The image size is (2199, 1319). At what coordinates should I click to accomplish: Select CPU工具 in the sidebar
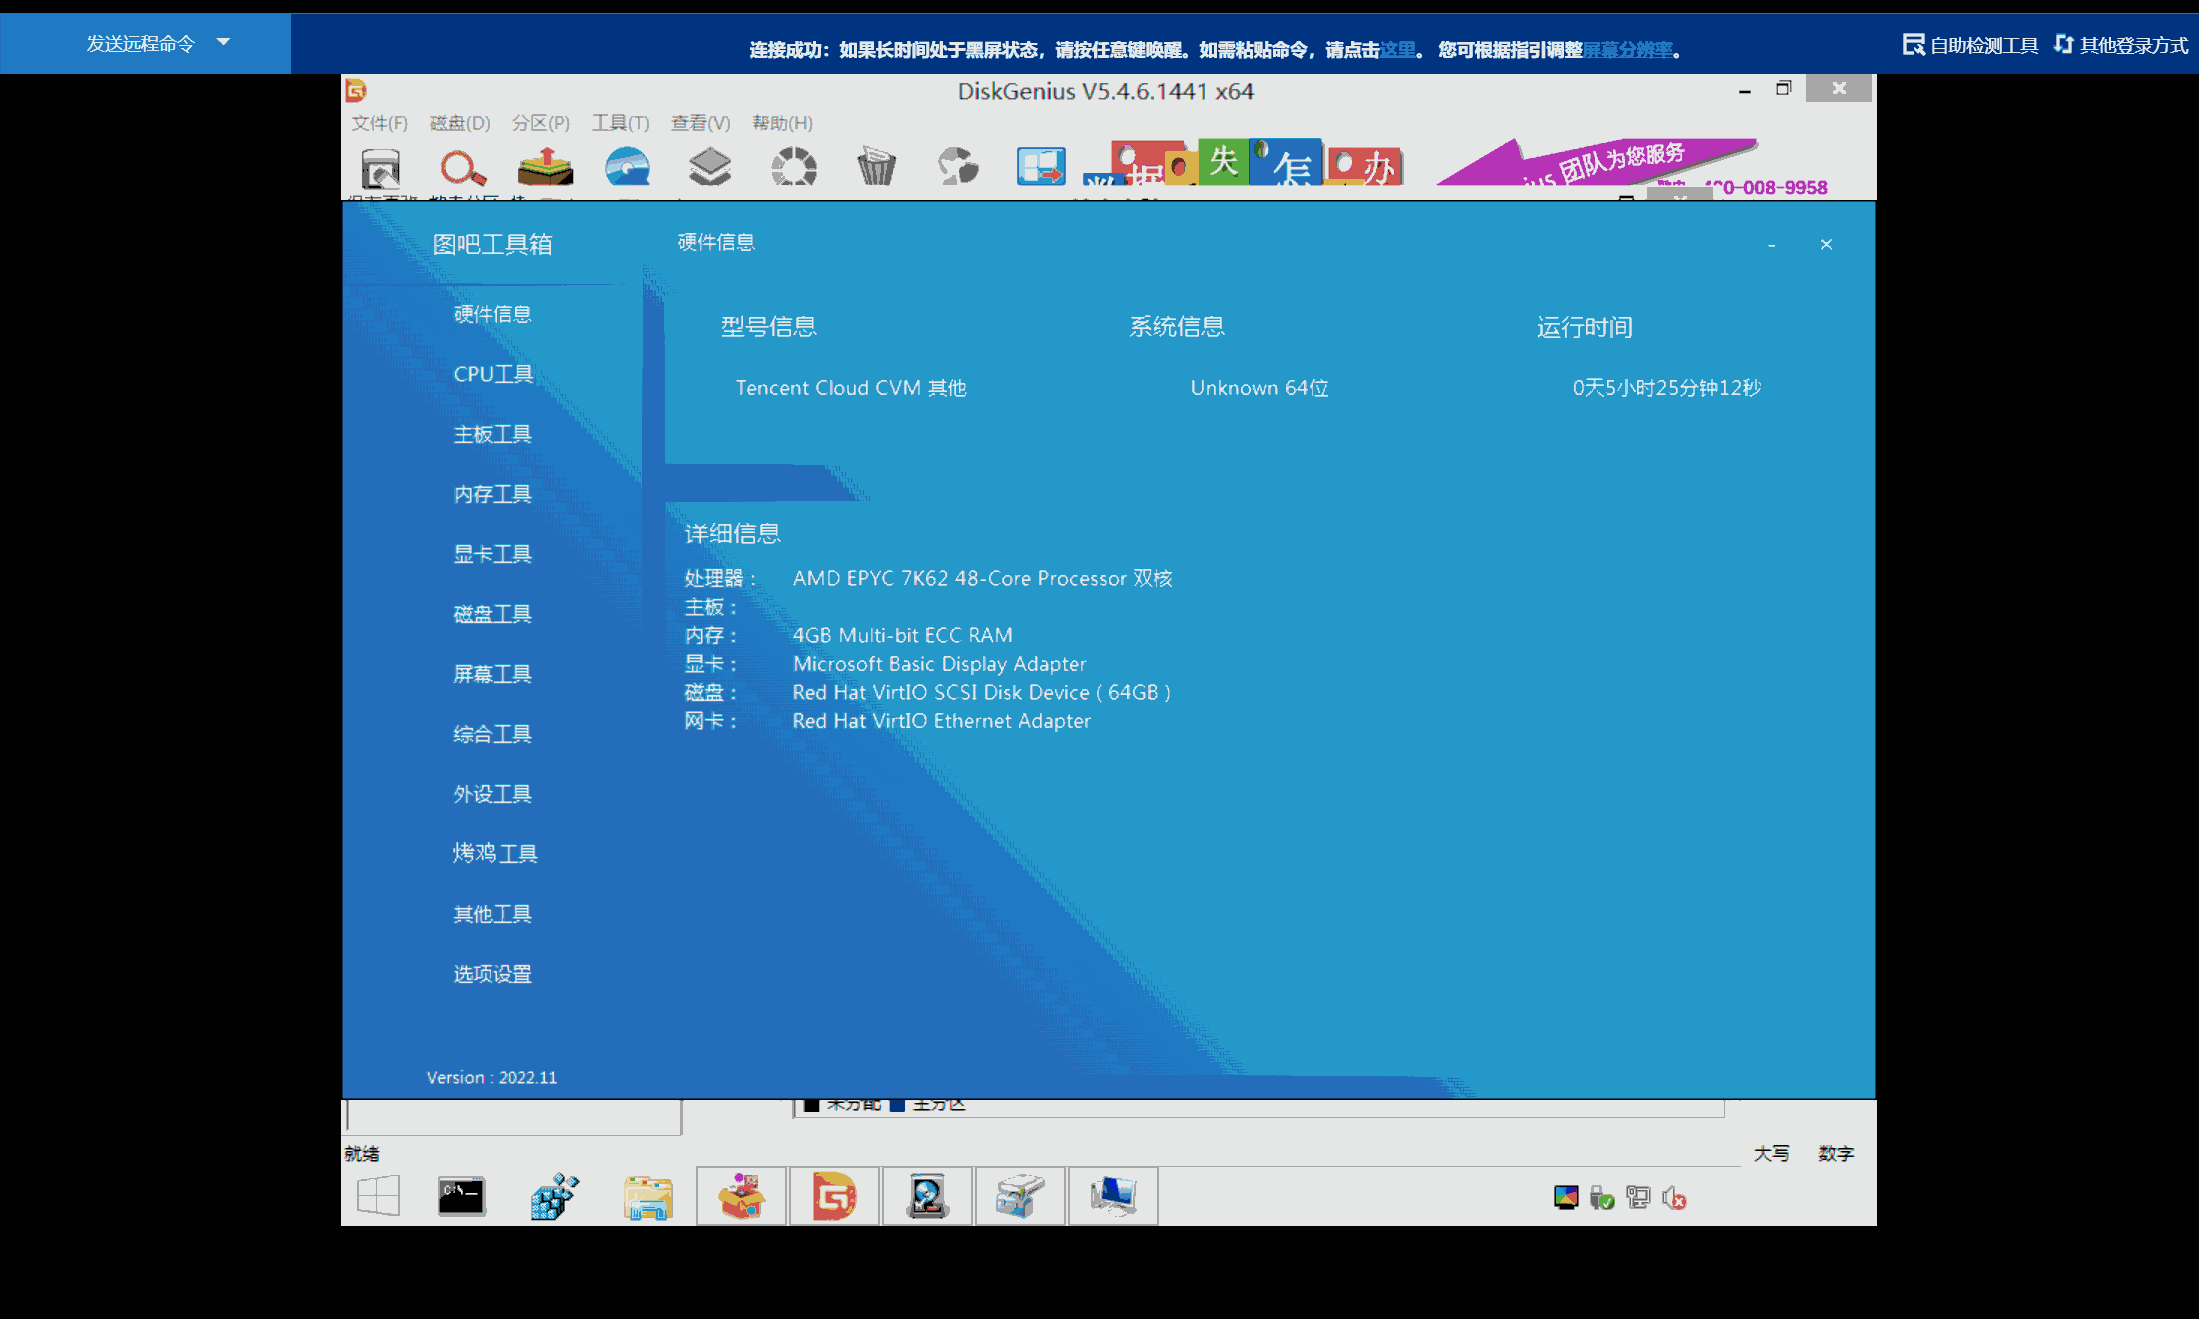click(x=493, y=374)
